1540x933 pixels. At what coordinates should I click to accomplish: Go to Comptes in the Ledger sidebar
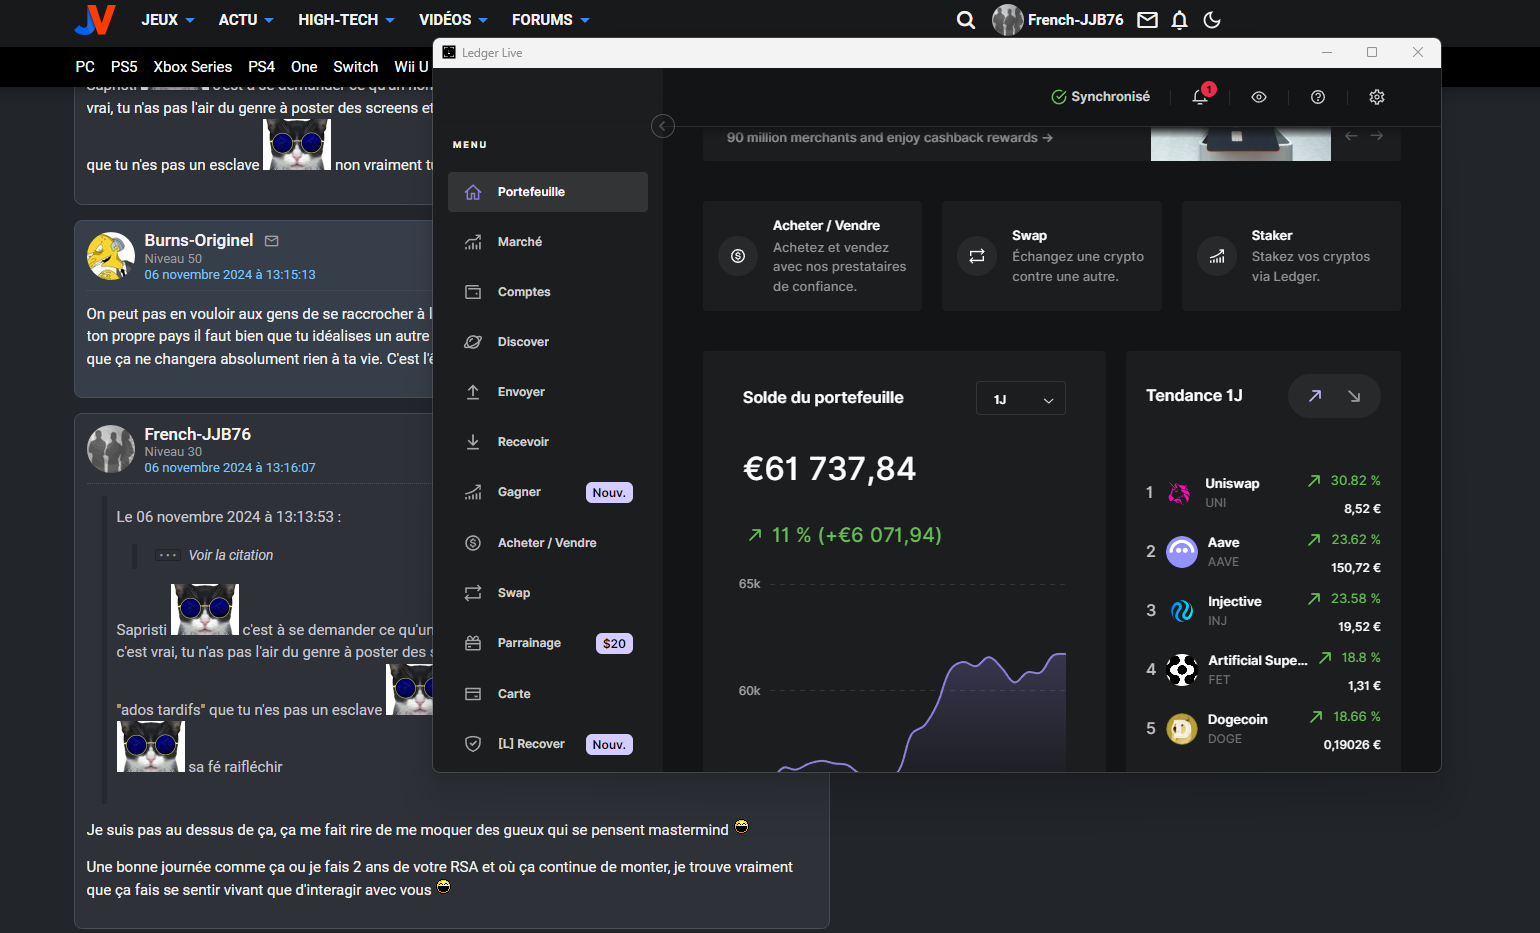548,292
